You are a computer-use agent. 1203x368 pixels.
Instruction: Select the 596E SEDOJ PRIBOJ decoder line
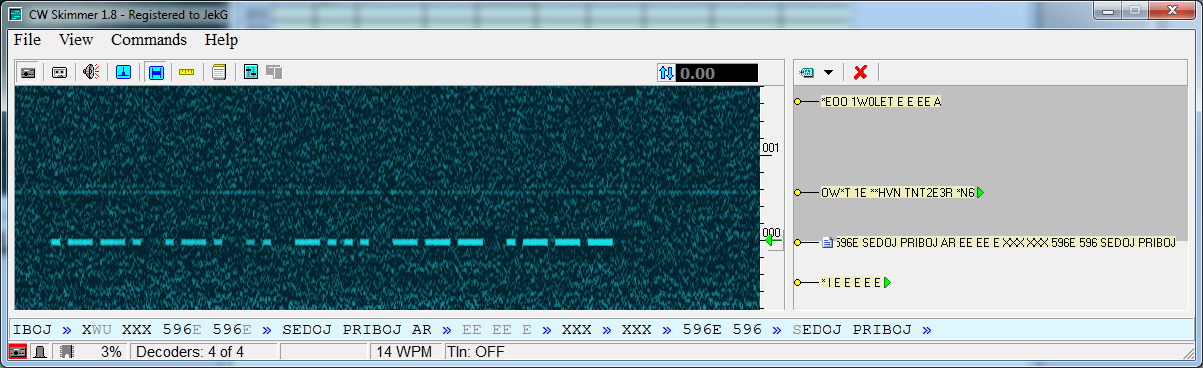pos(1005,242)
